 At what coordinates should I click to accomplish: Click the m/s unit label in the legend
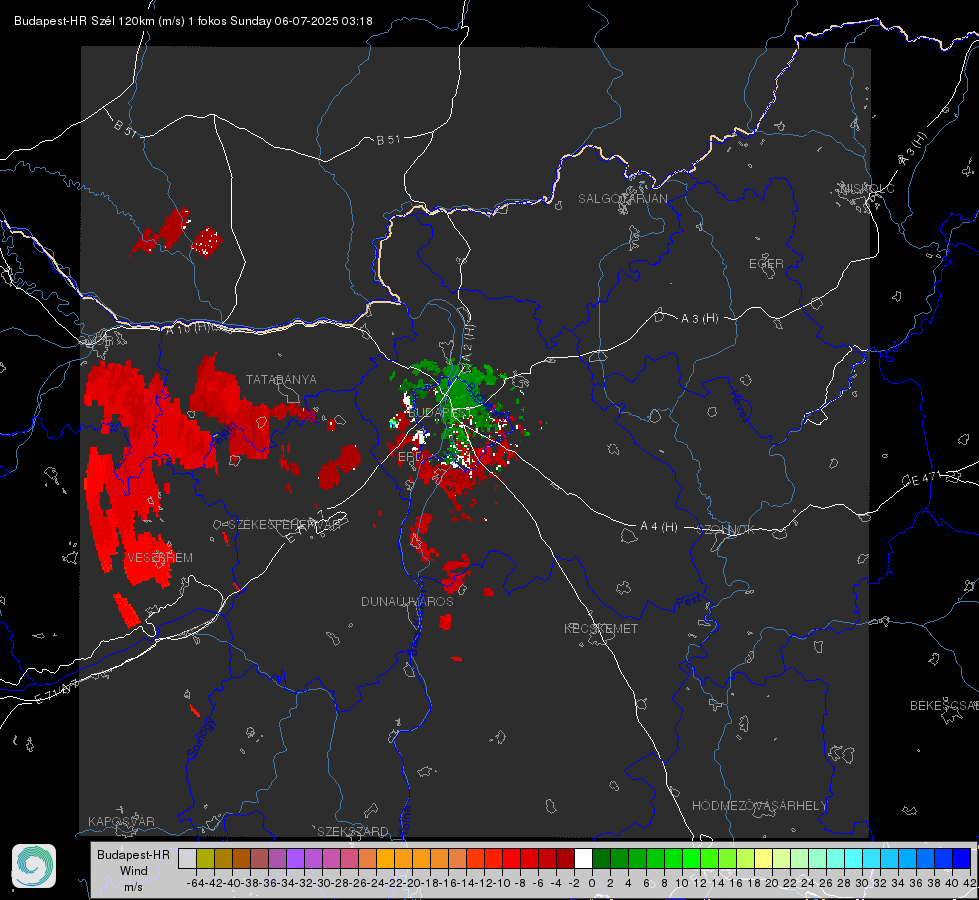point(134,887)
